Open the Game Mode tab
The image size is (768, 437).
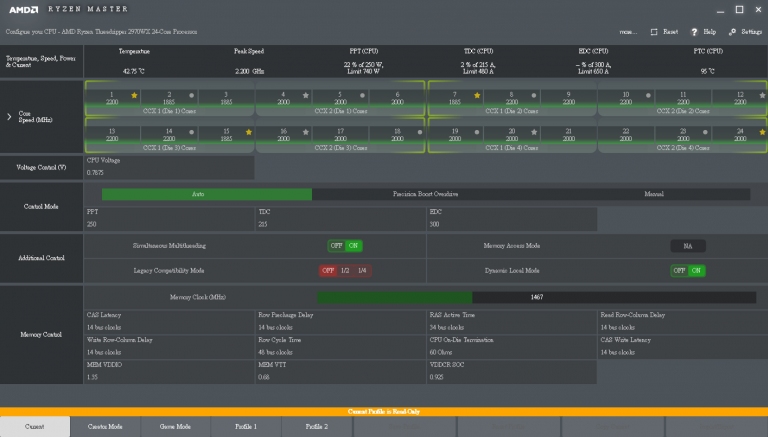click(x=175, y=427)
